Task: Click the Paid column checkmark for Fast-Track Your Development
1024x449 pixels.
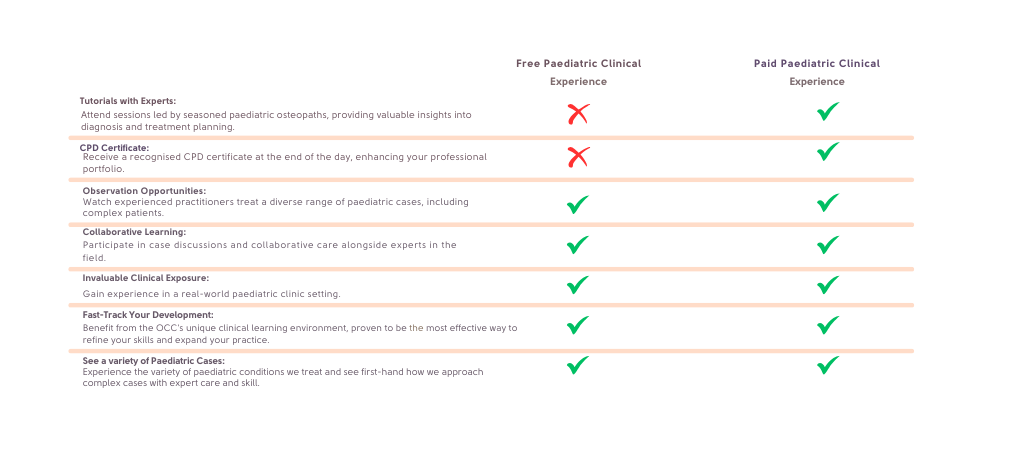Action: [x=828, y=325]
